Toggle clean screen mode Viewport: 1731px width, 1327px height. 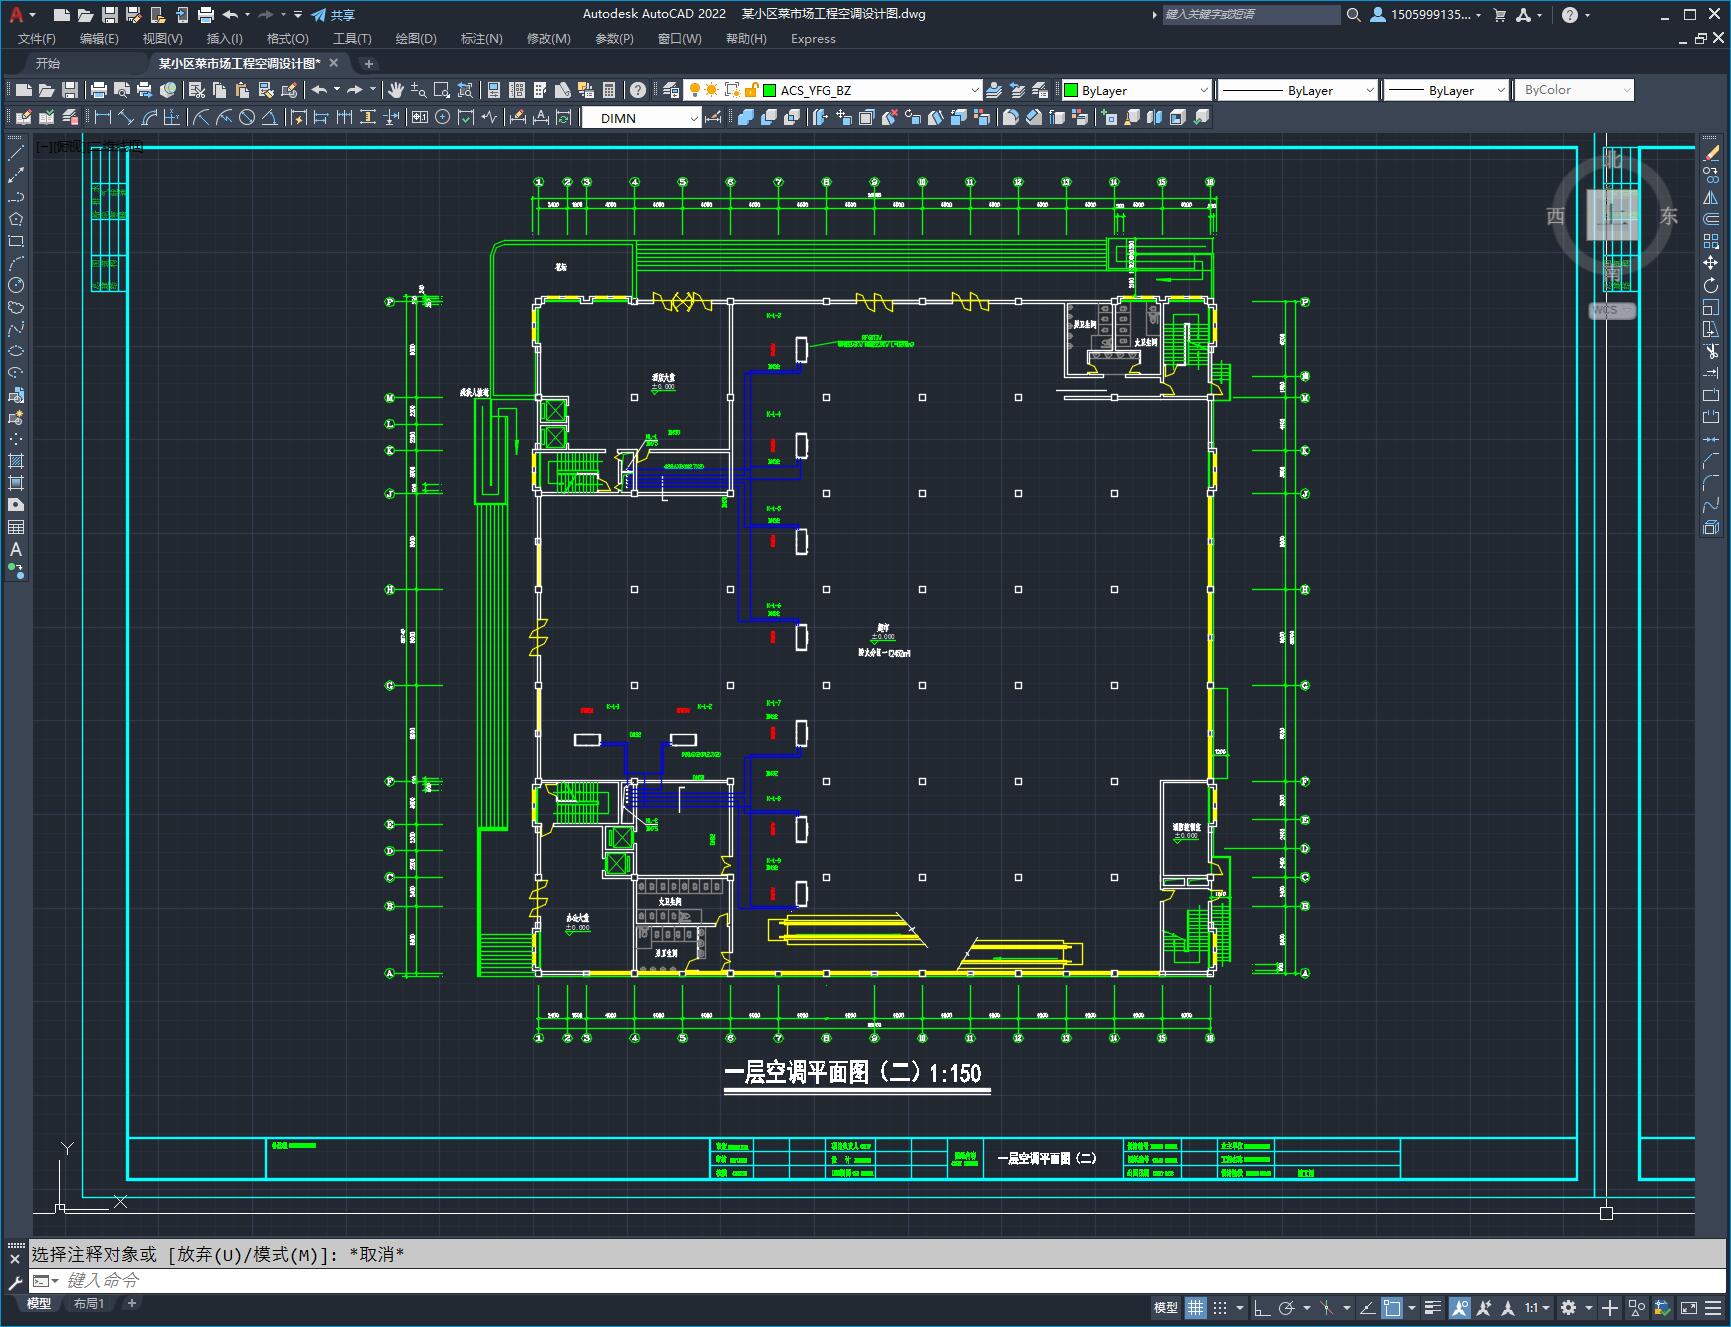click(x=1689, y=1308)
